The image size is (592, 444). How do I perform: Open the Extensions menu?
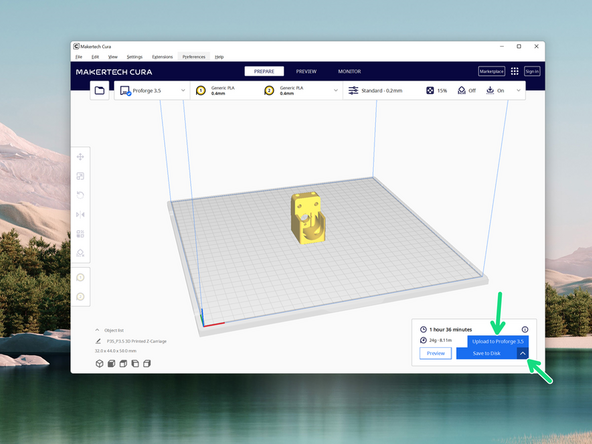[162, 57]
